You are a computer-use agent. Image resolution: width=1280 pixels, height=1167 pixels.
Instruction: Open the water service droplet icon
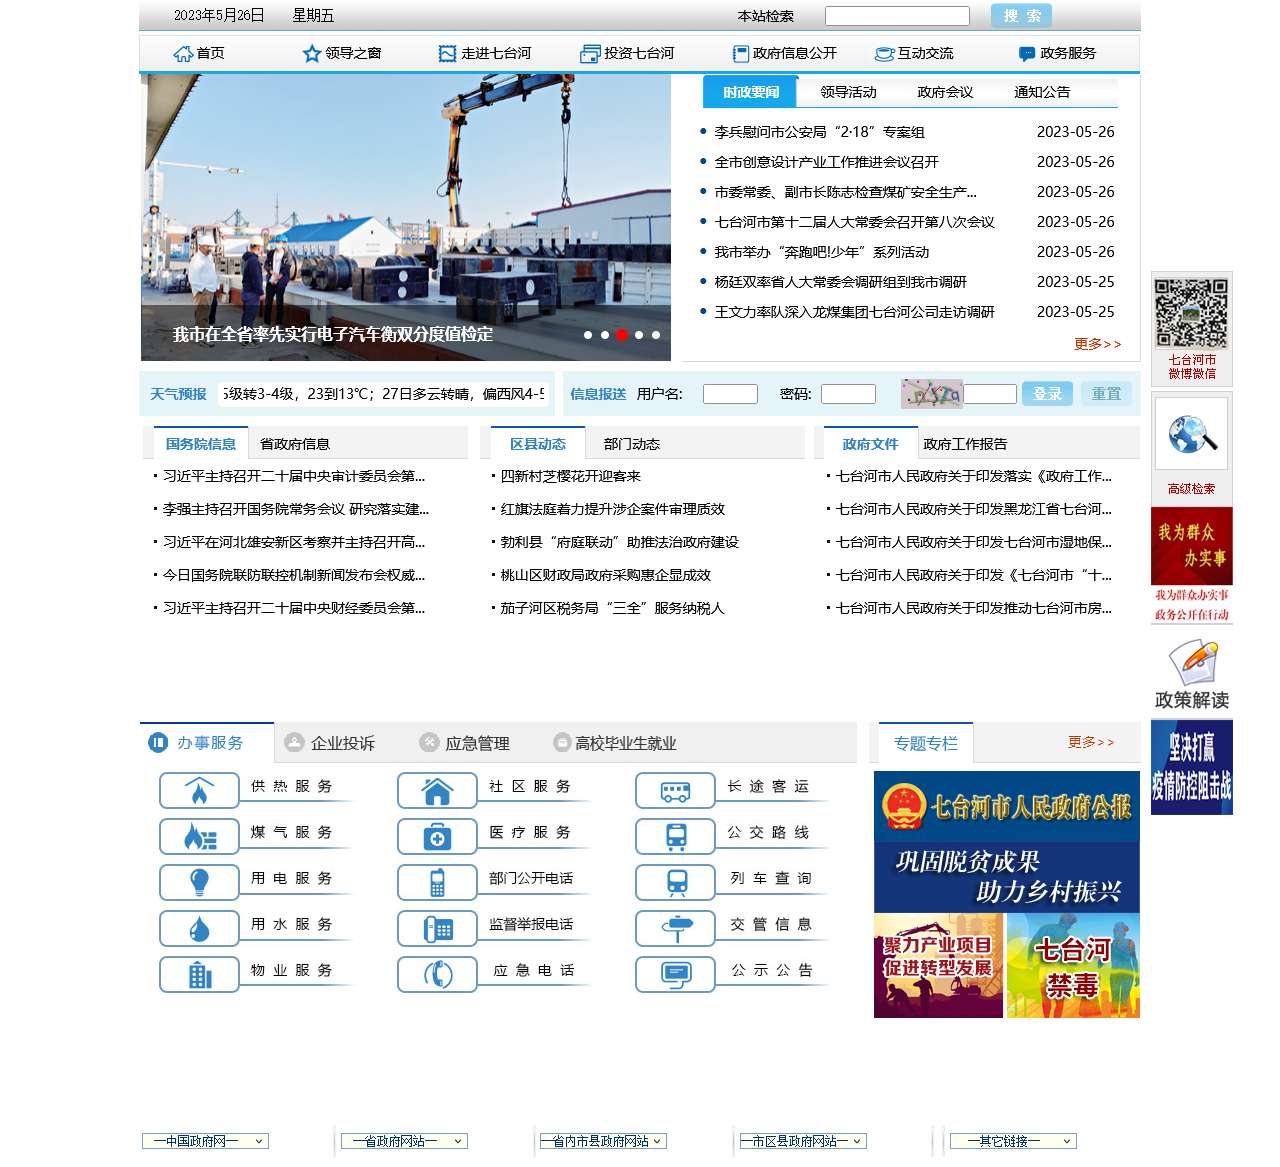click(199, 929)
